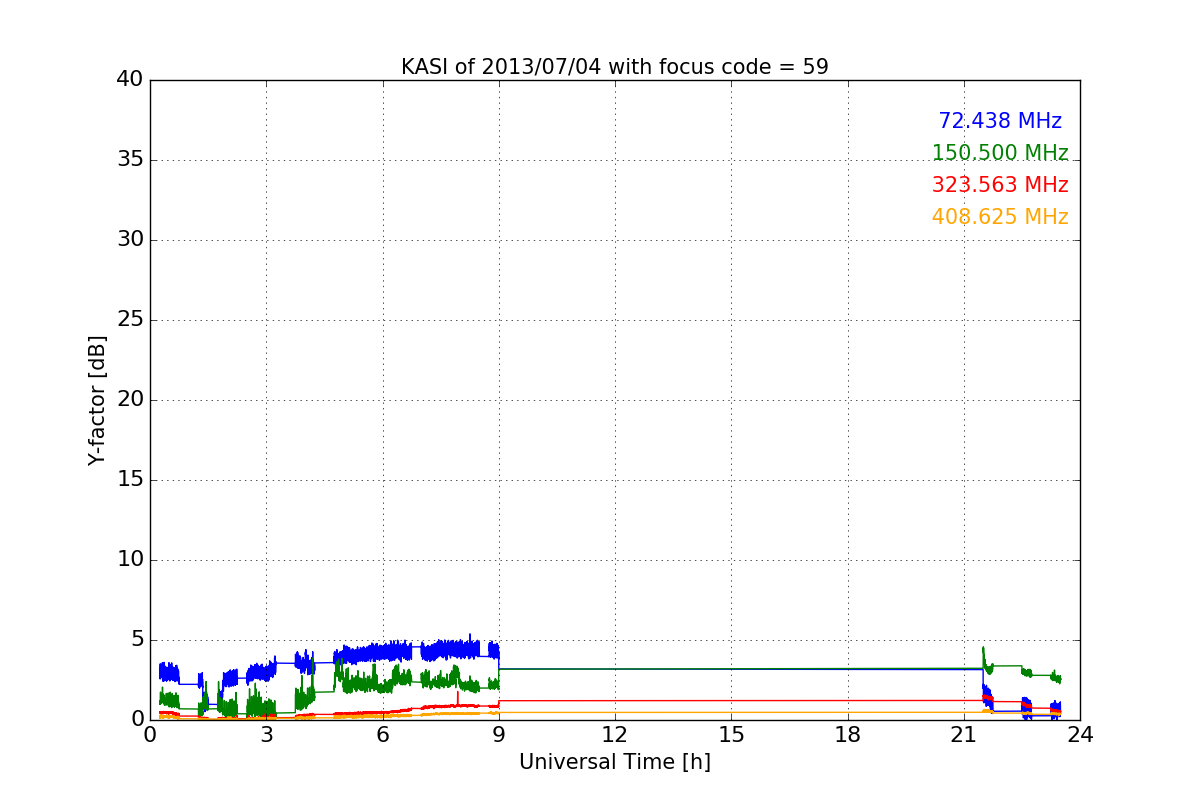Select the 323.563 MHz legend label
This screenshot has width=1200, height=800.
click(1000, 185)
